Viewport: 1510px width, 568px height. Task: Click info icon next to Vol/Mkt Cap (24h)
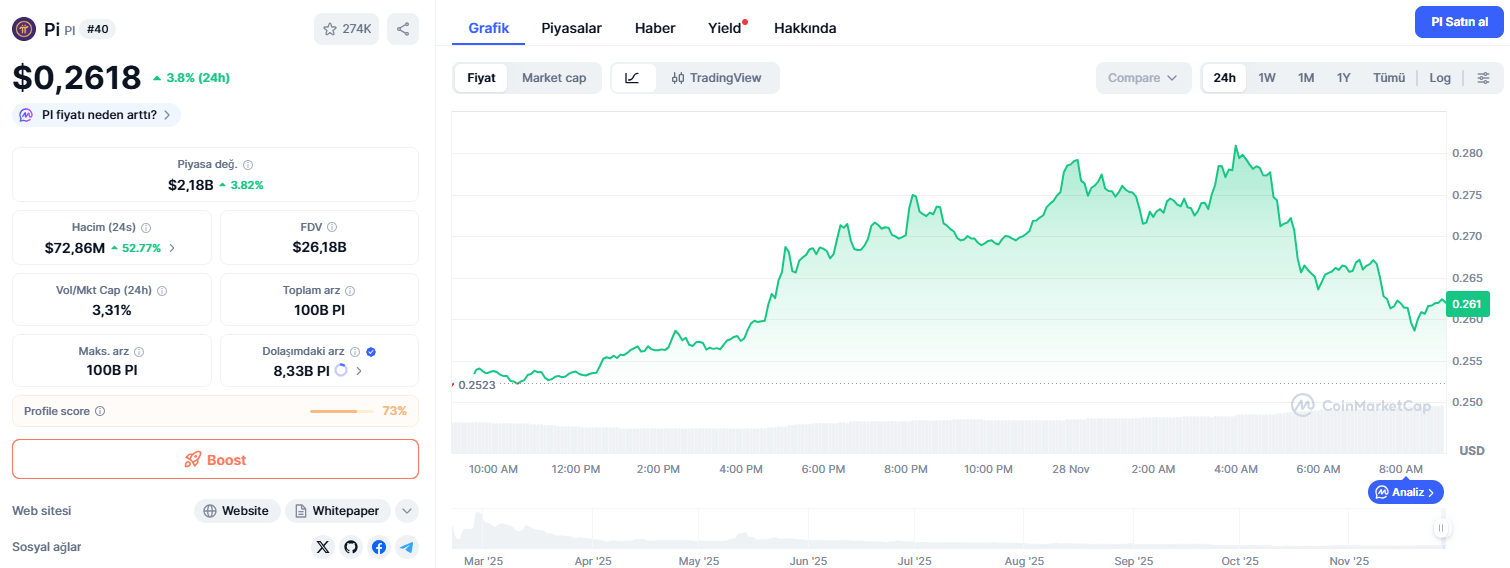click(x=162, y=291)
